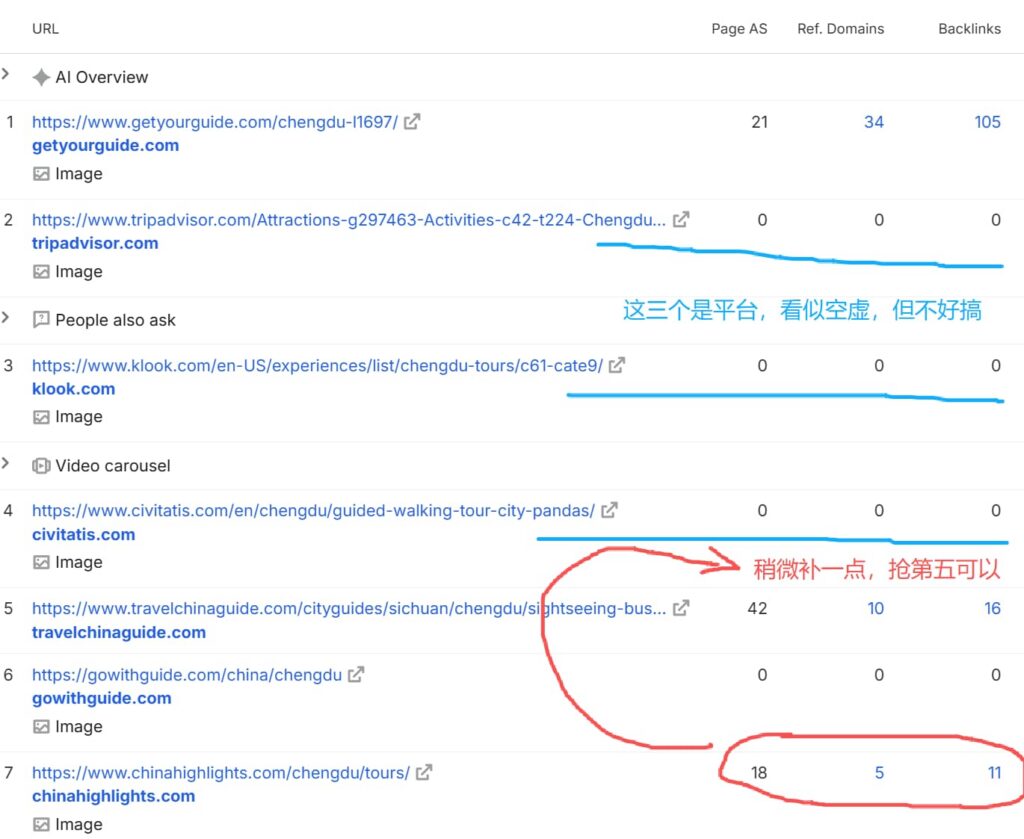The image size is (1024, 839).
Task: Click the Ref. Domains column header
Action: tap(840, 29)
